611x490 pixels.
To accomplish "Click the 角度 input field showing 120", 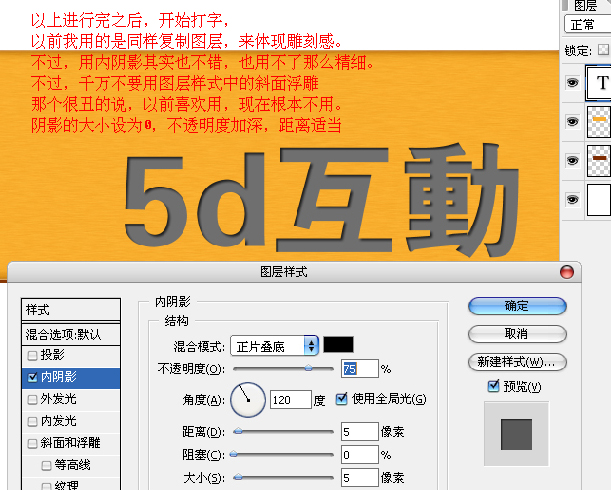I will [291, 400].
